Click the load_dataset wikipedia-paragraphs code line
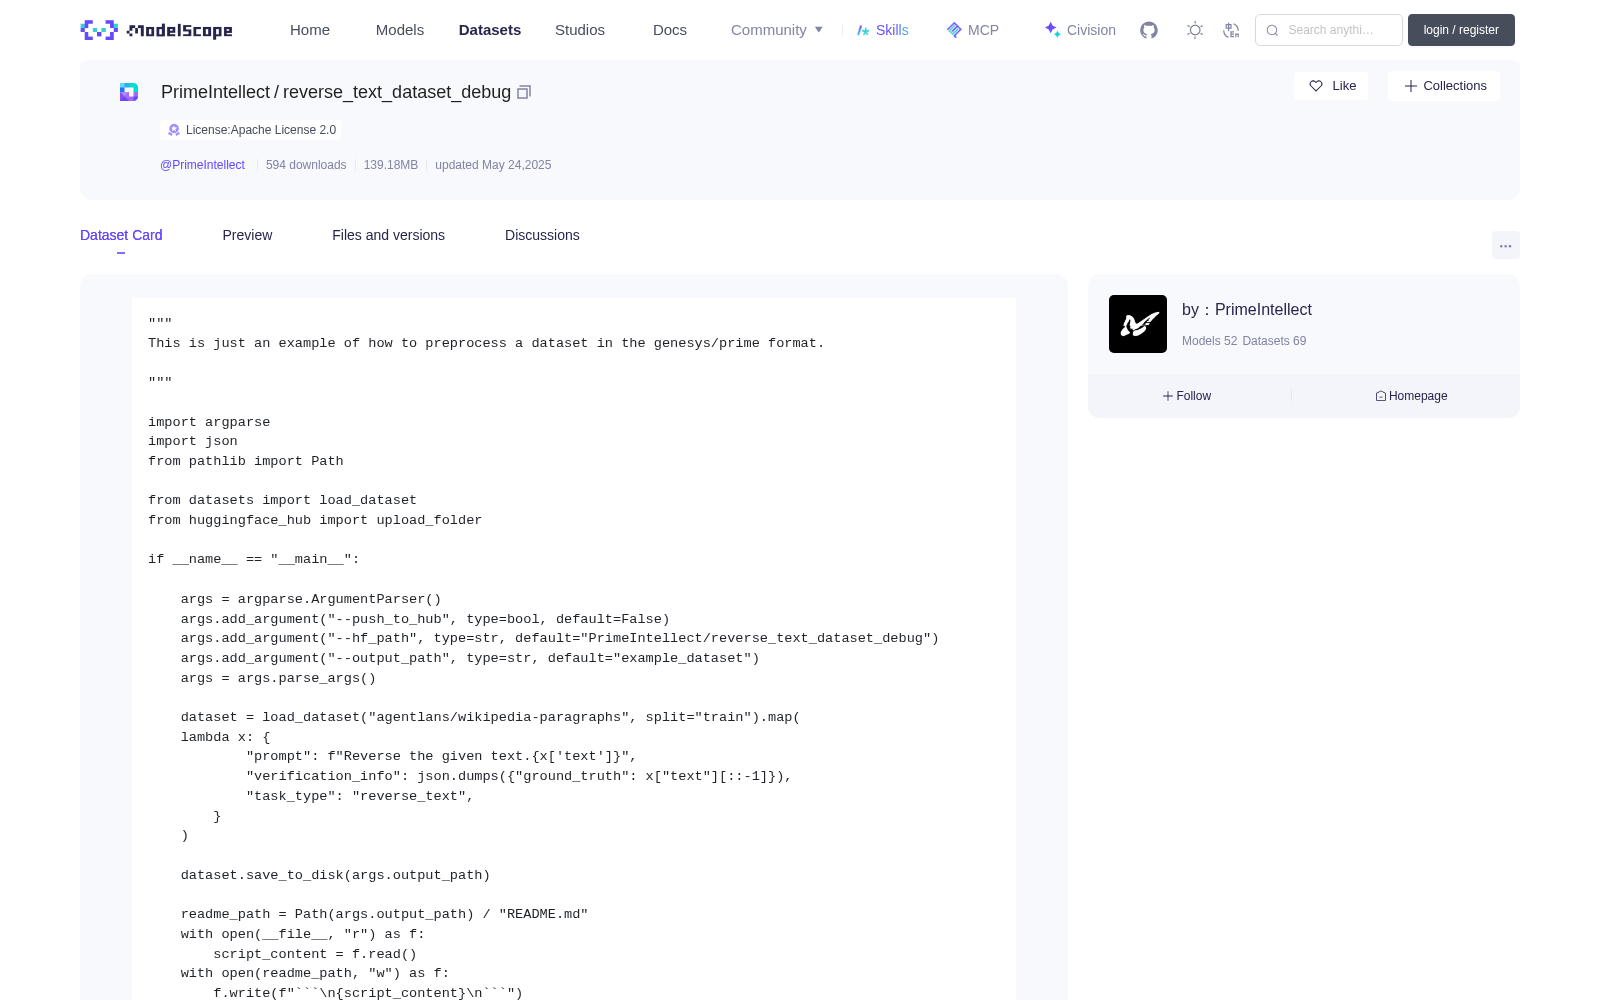The width and height of the screenshot is (1600, 1000). [490, 717]
